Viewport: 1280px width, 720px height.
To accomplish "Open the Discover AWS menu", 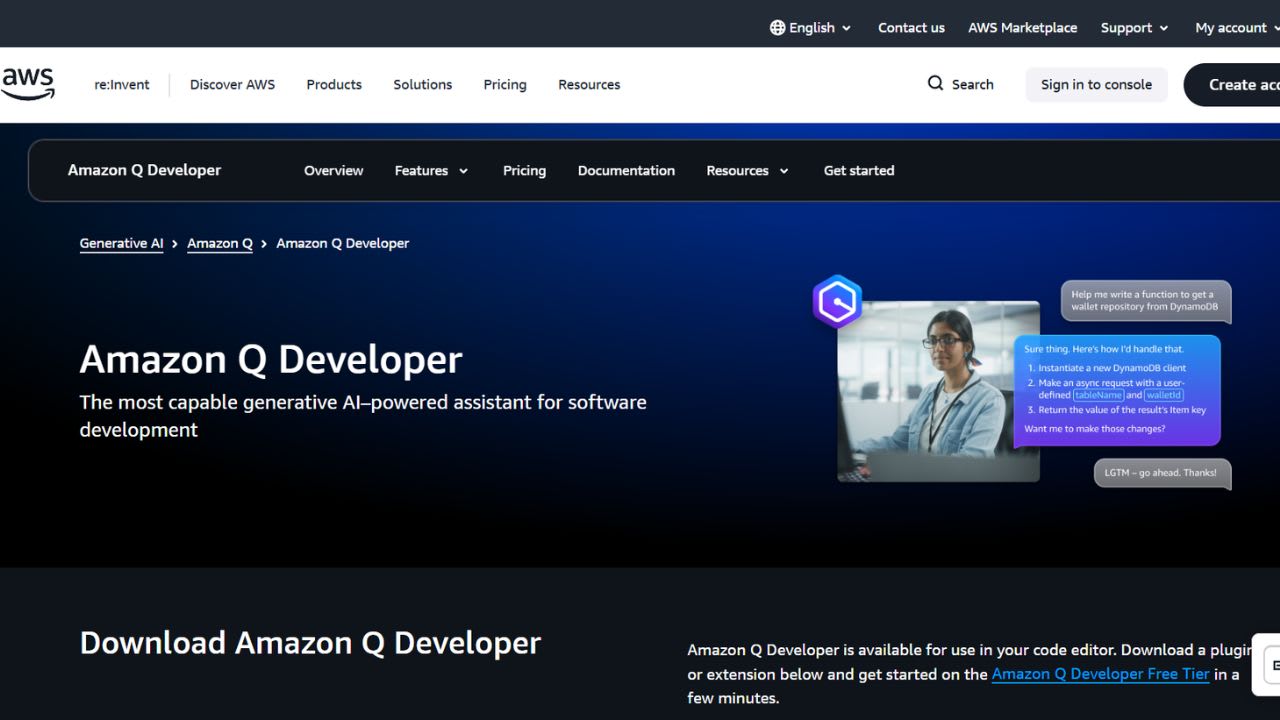I will pyautogui.click(x=232, y=85).
